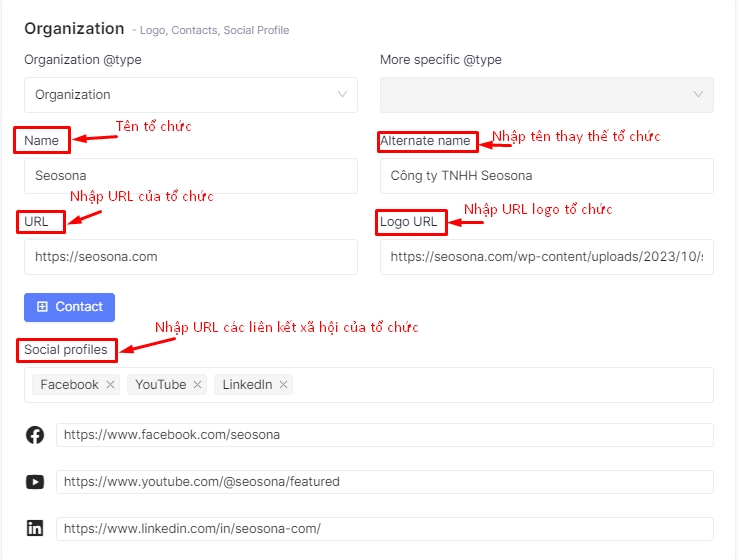Remove the LinkedIn tag from Social profiles

(x=283, y=385)
